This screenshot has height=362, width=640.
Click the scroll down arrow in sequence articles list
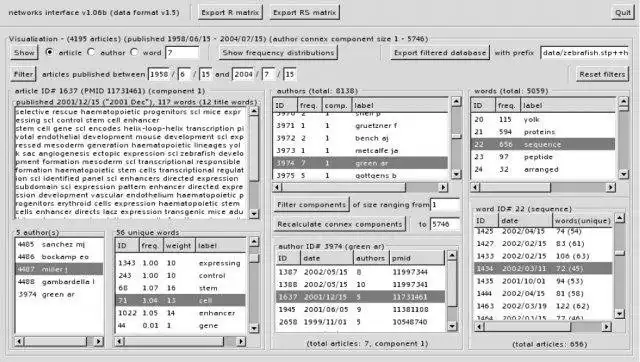(x=620, y=313)
